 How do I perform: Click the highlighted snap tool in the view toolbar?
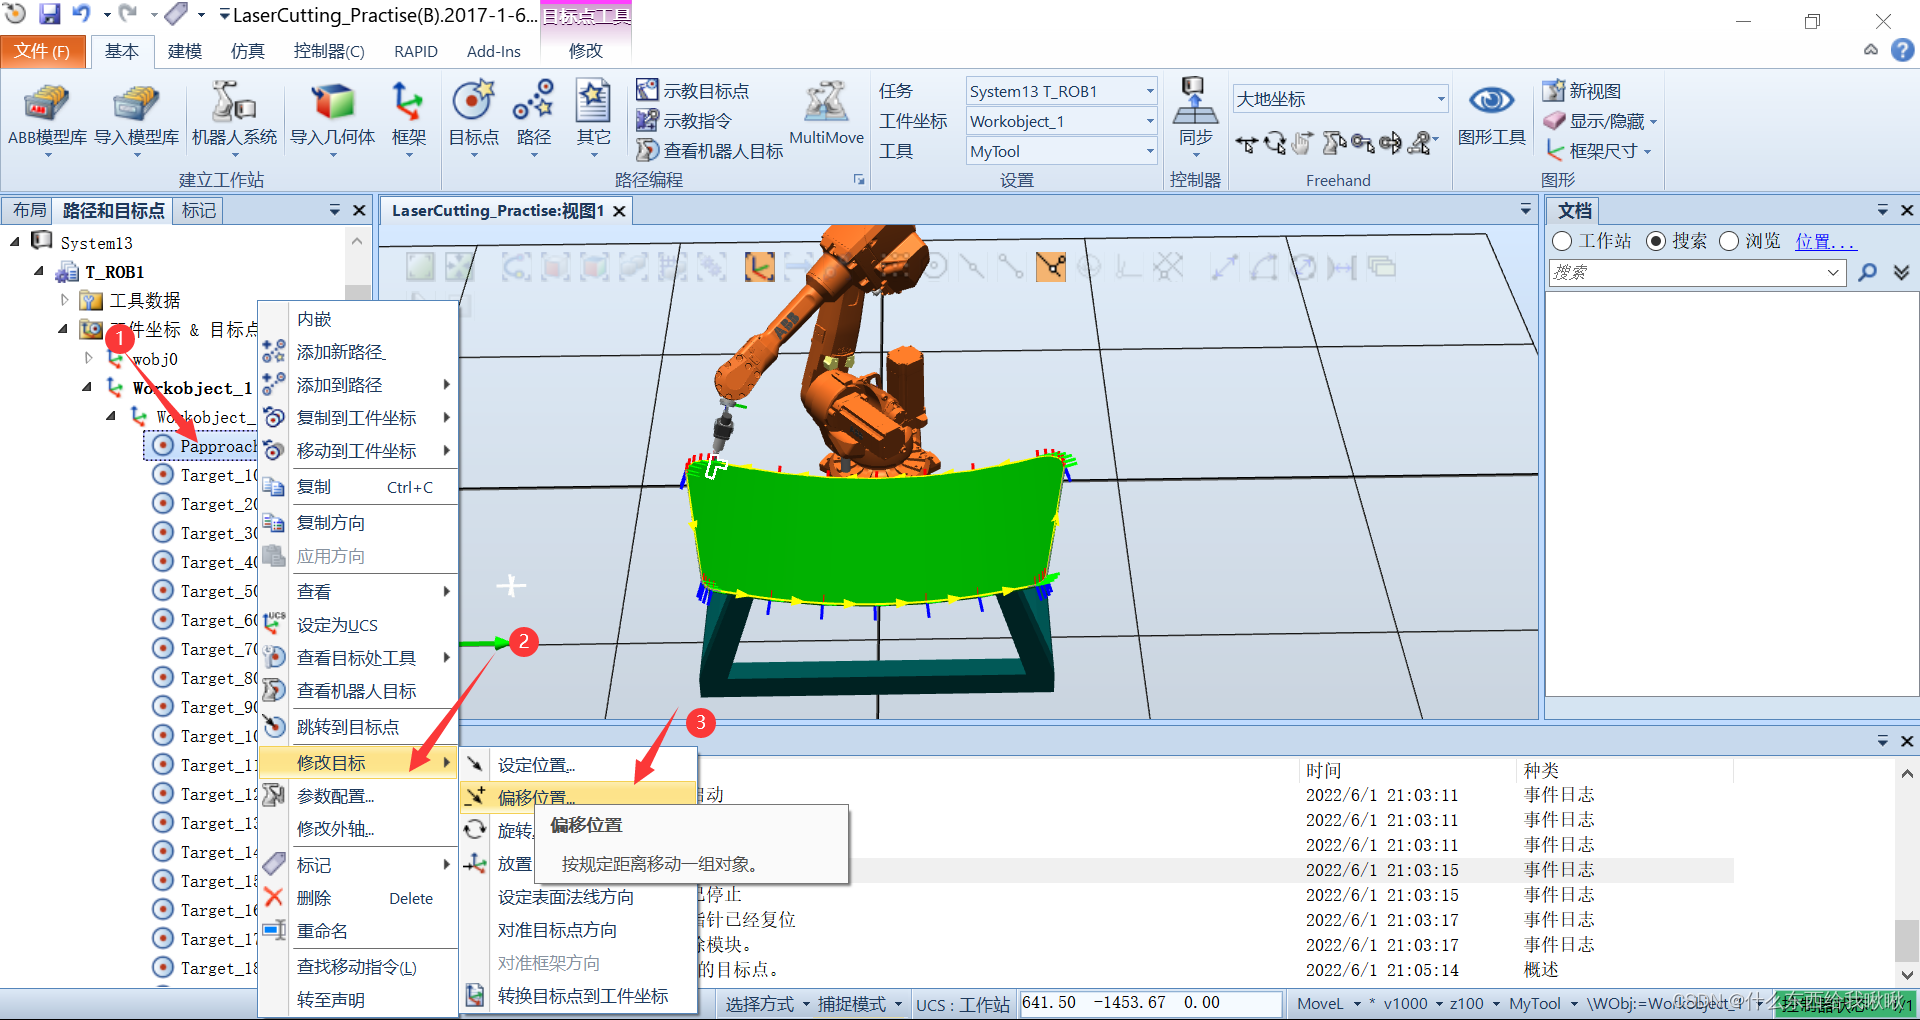point(1051,266)
